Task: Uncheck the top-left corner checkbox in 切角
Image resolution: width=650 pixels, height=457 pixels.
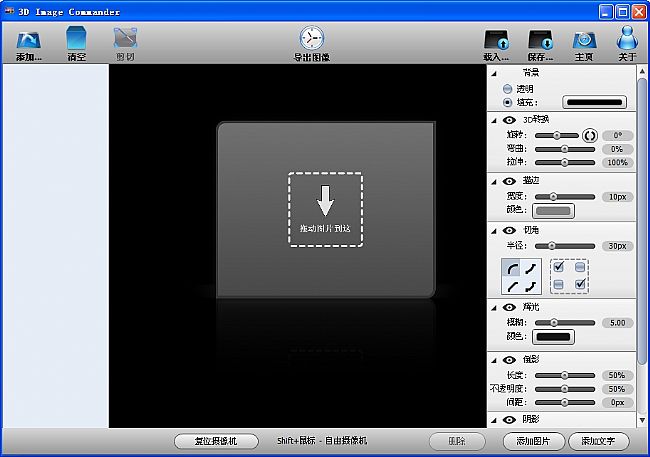Action: [559, 266]
